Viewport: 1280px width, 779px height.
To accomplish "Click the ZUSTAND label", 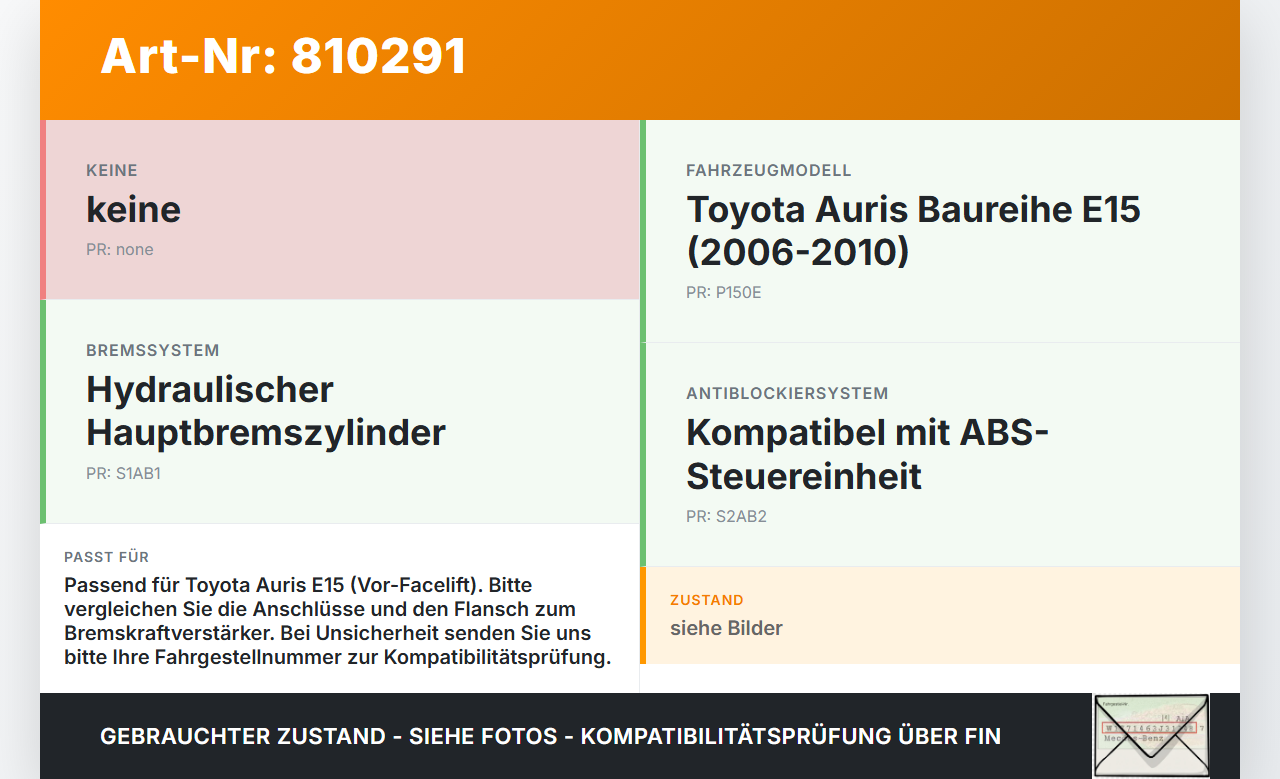I will pyautogui.click(x=707, y=600).
